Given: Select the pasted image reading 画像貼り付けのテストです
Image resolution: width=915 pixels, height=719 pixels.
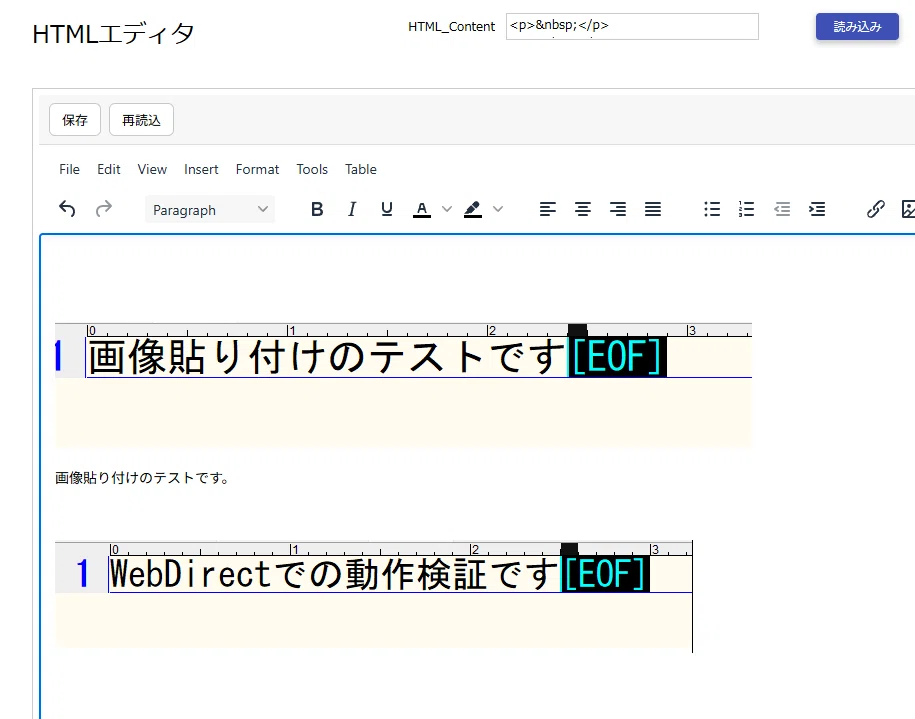Looking at the screenshot, I should pos(403,385).
